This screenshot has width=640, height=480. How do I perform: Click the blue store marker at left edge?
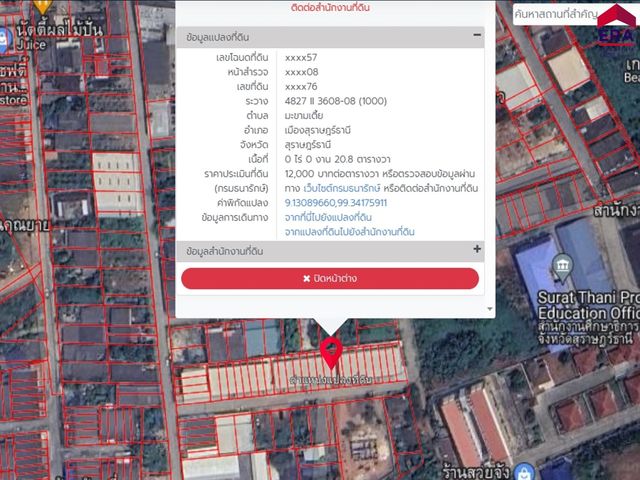pos(4,40)
